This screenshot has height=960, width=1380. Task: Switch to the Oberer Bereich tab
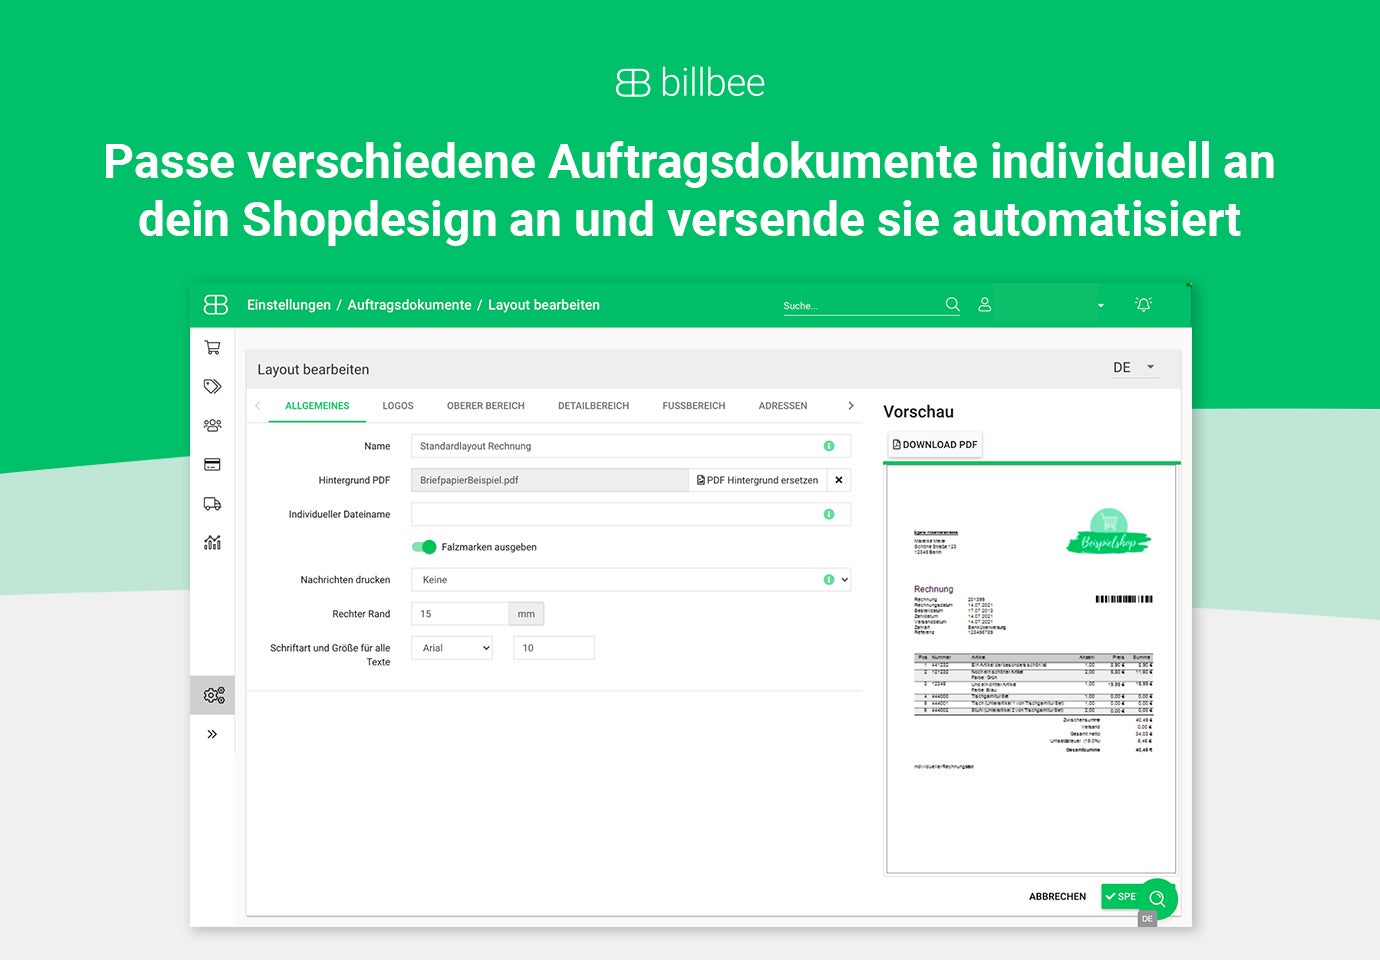[x=486, y=406]
